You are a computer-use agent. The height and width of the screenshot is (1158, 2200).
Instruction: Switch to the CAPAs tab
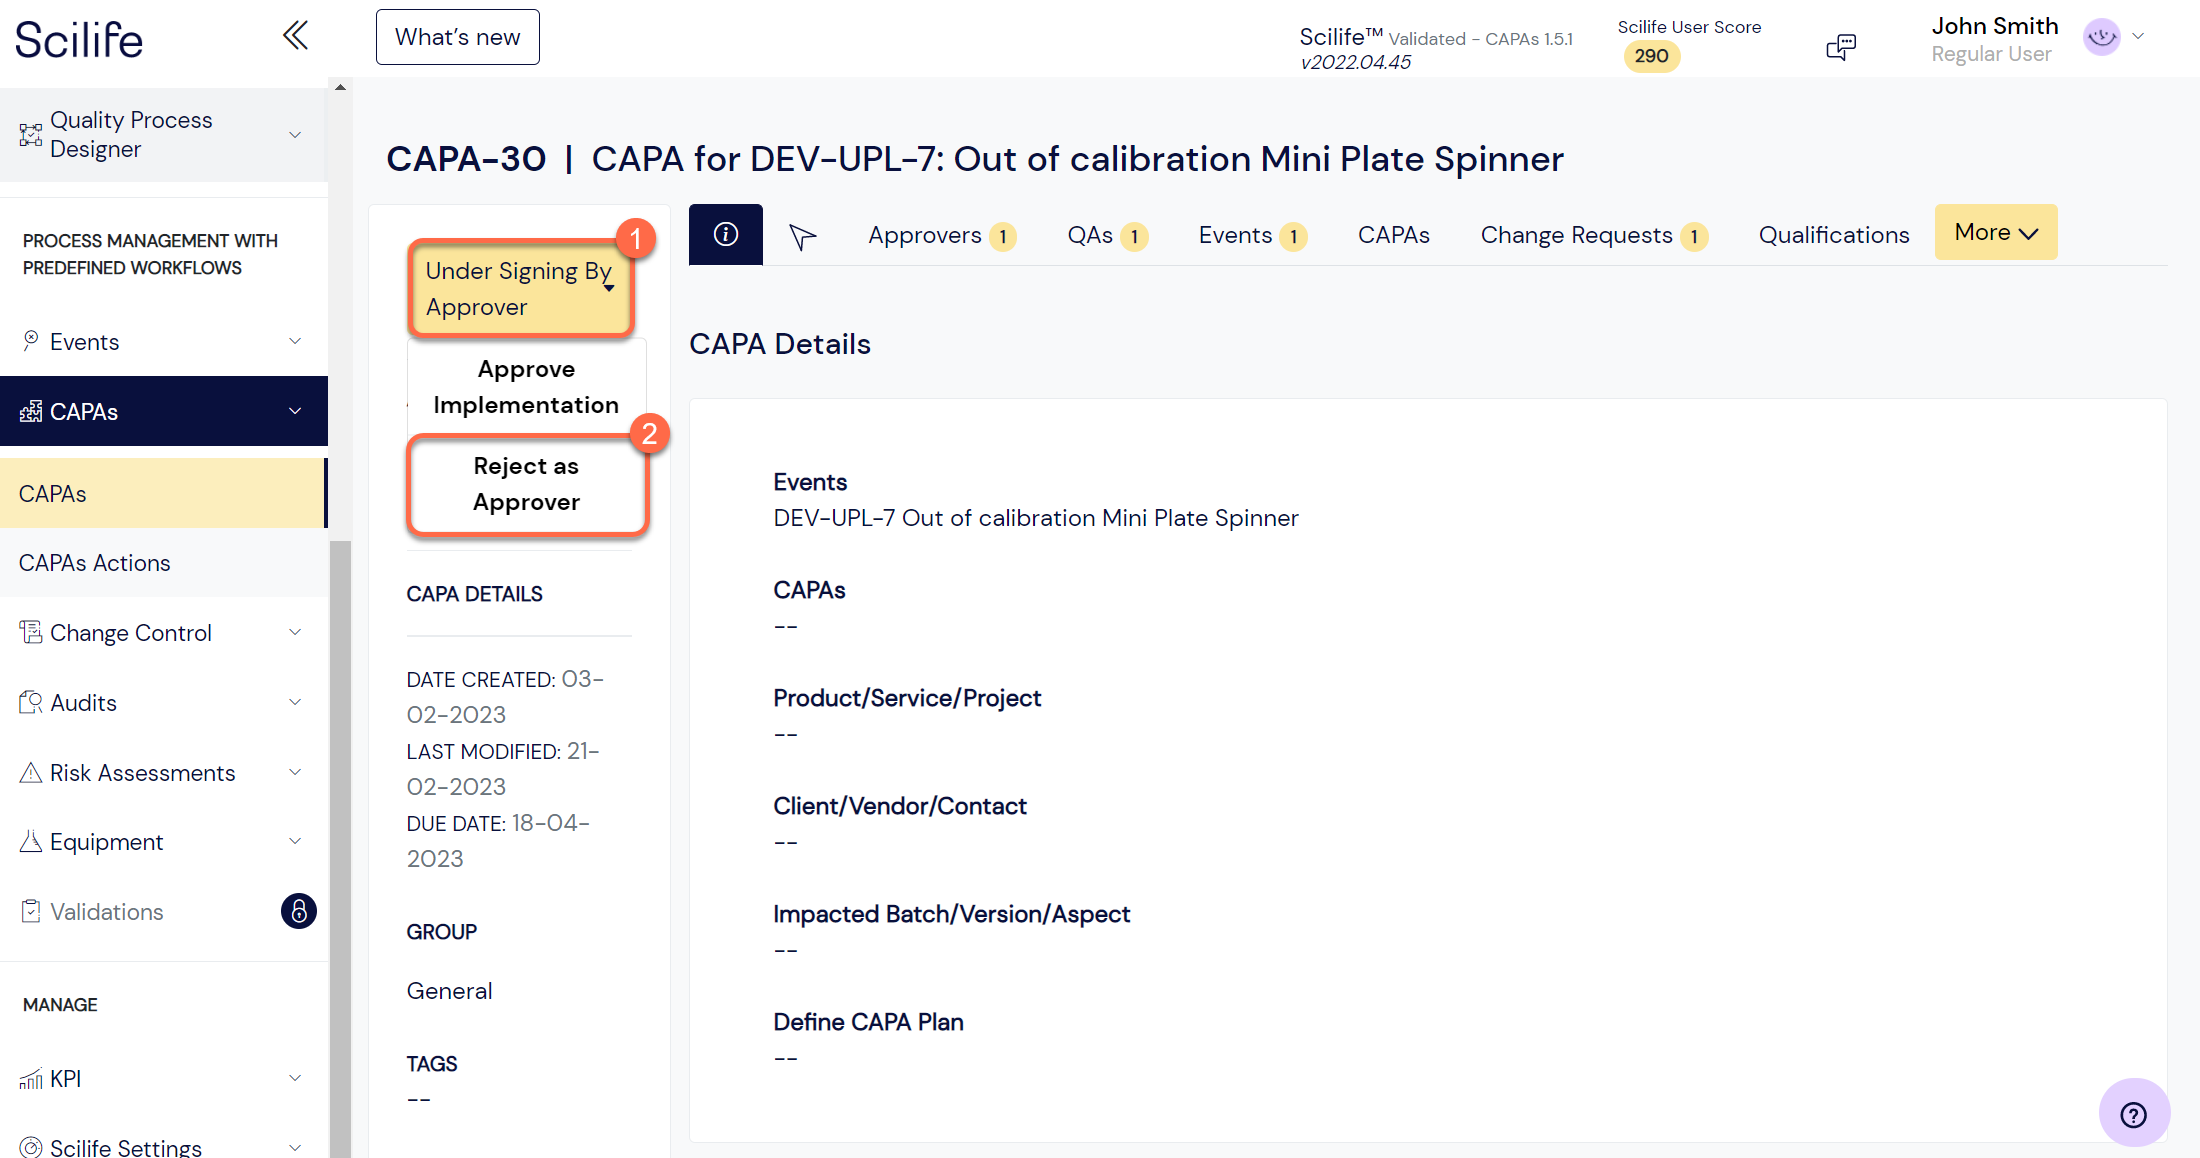click(x=1393, y=235)
